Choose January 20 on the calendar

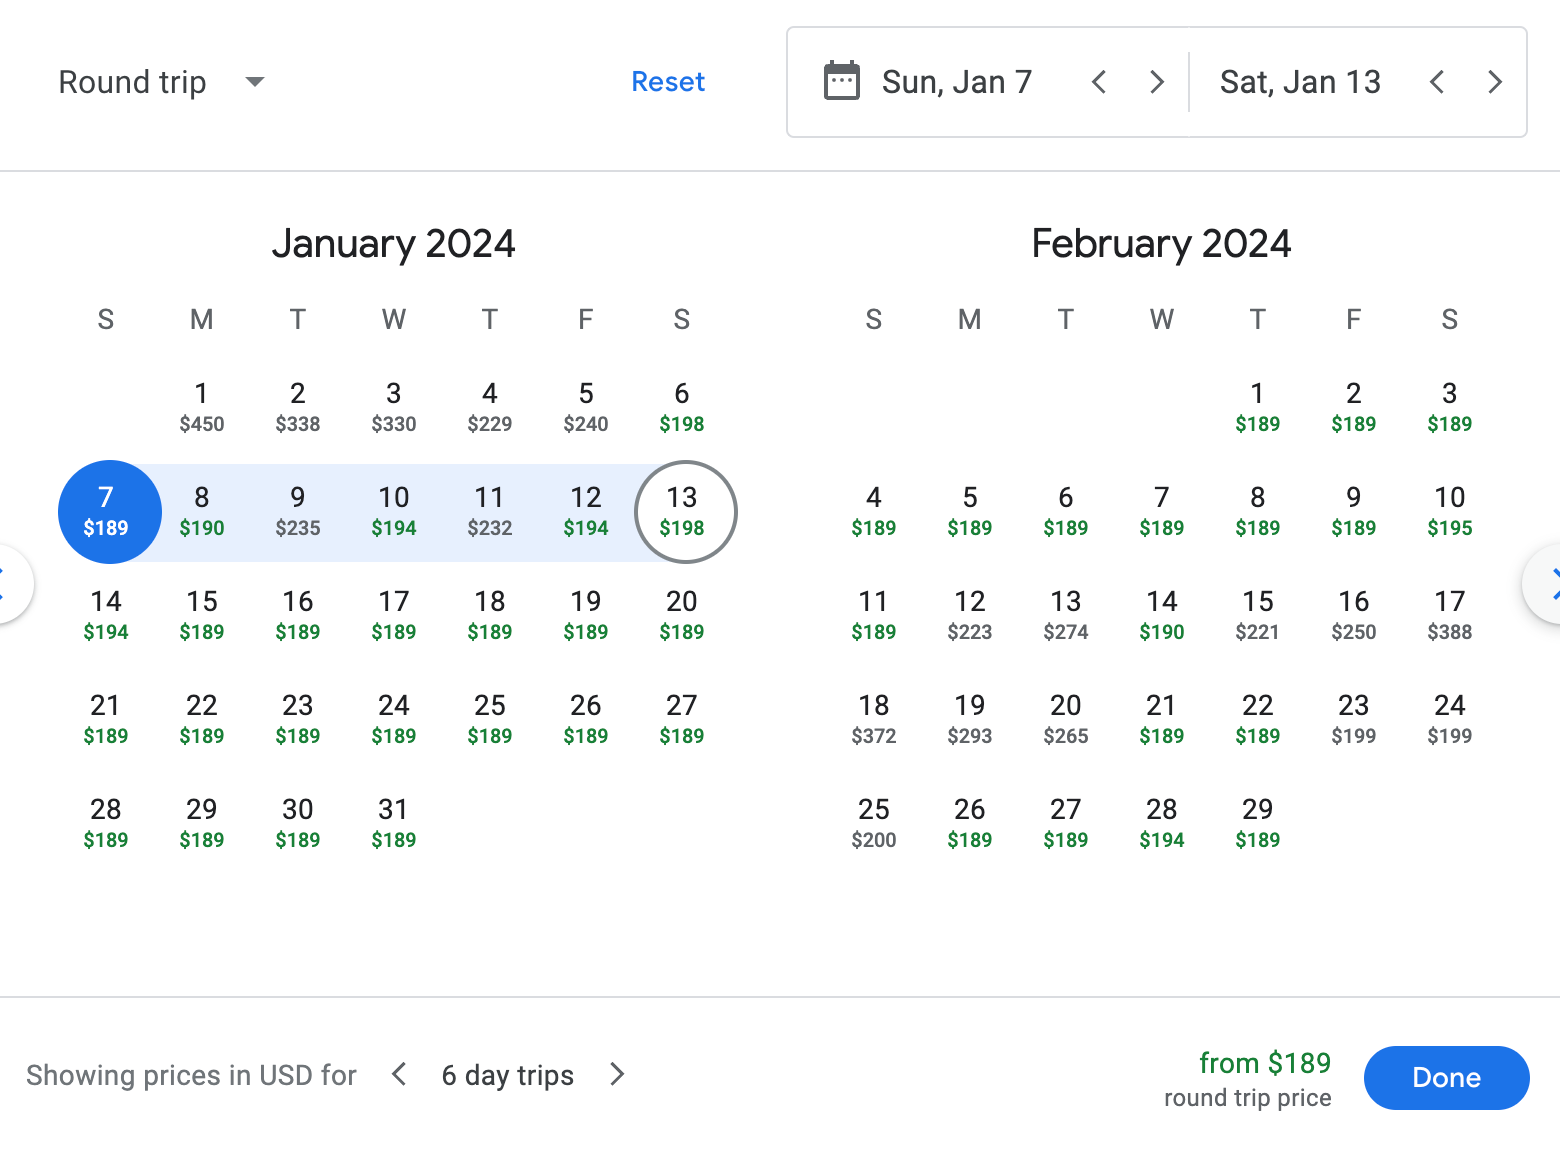tap(682, 615)
